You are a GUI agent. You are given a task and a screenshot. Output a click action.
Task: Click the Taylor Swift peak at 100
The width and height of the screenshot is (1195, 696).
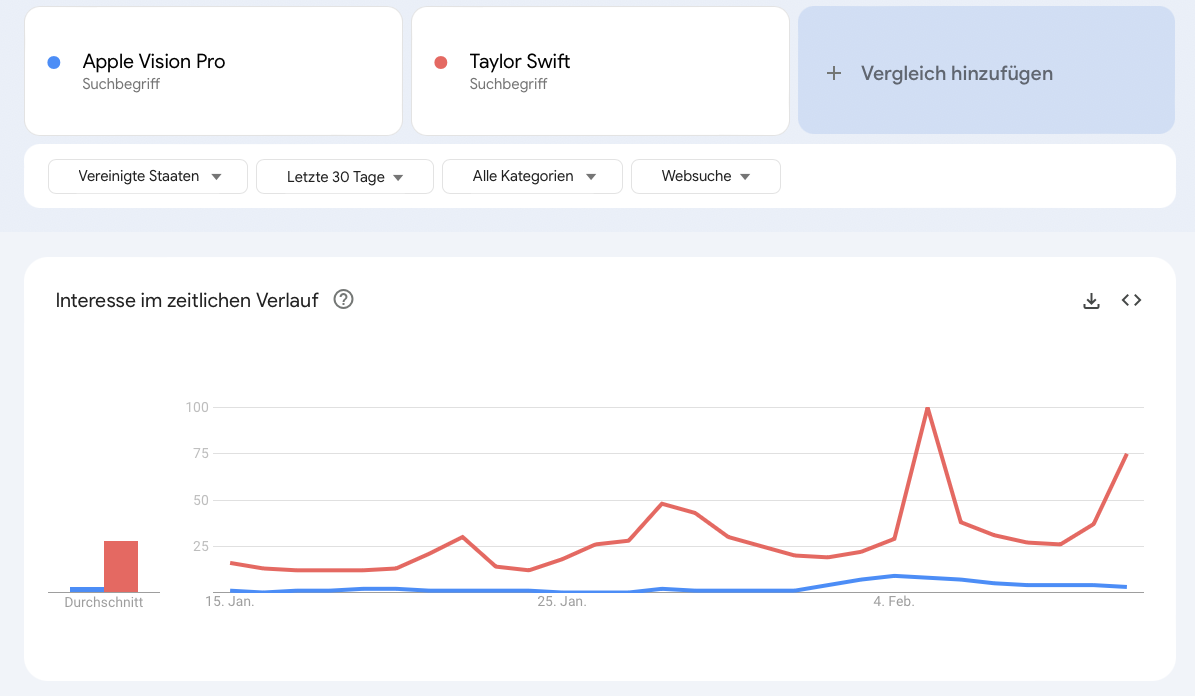tap(928, 408)
